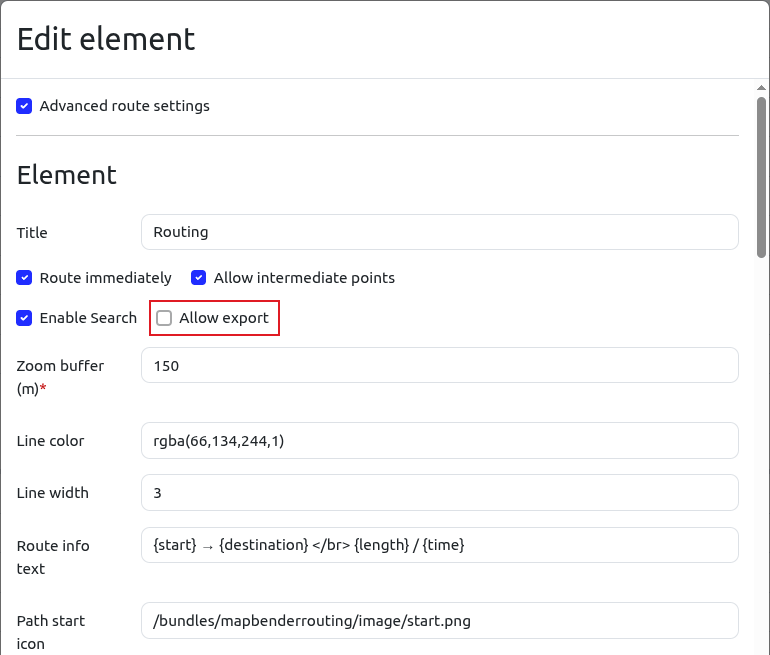This screenshot has width=770, height=655.
Task: Click the Allow intermediate points label
Action: pyautogui.click(x=304, y=278)
